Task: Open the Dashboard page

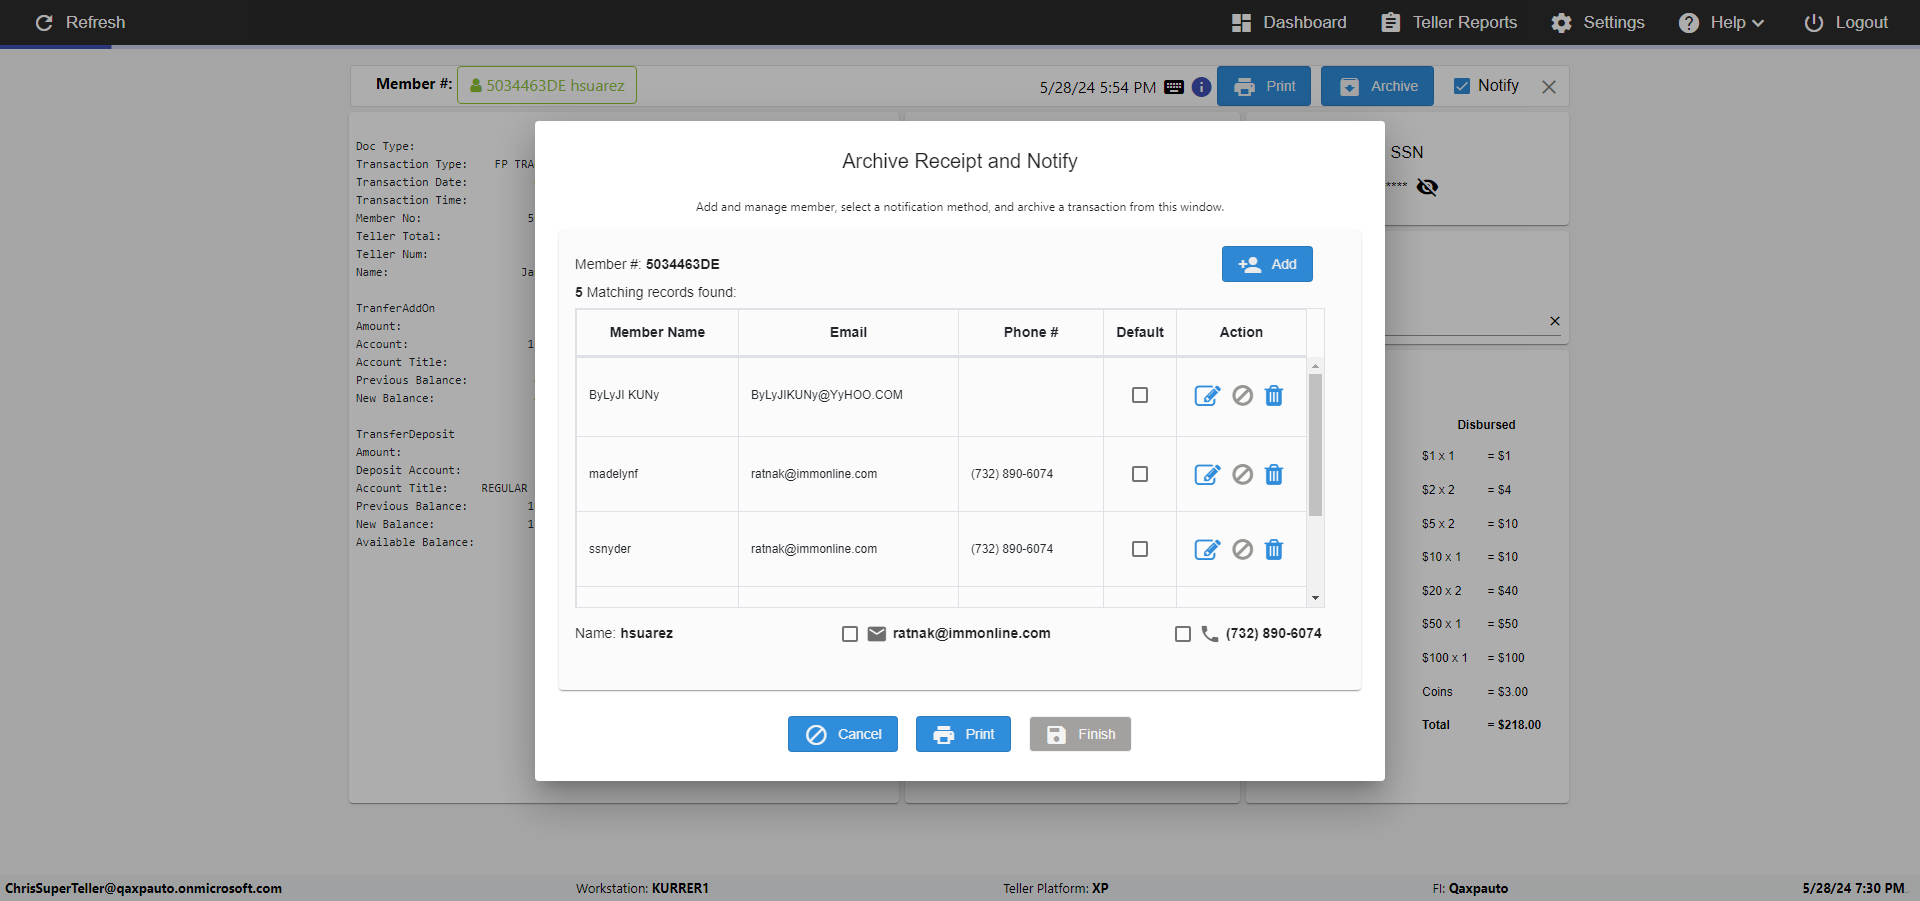Action: [1289, 22]
